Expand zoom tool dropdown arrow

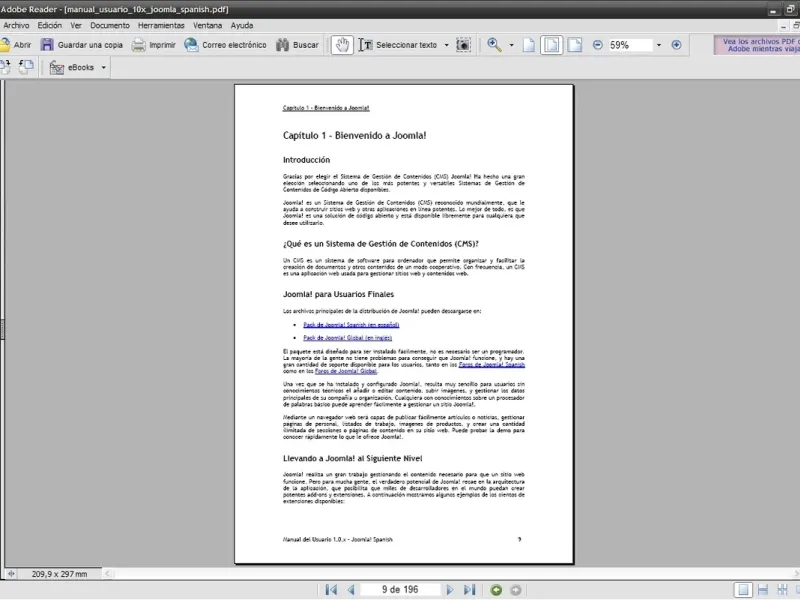click(511, 45)
